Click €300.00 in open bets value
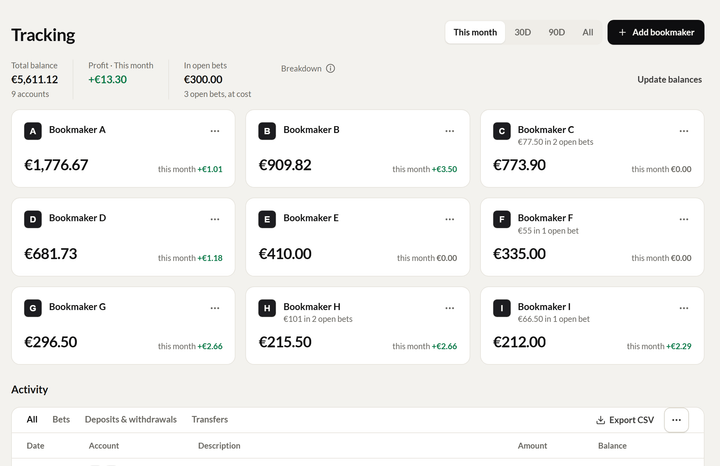 (203, 79)
